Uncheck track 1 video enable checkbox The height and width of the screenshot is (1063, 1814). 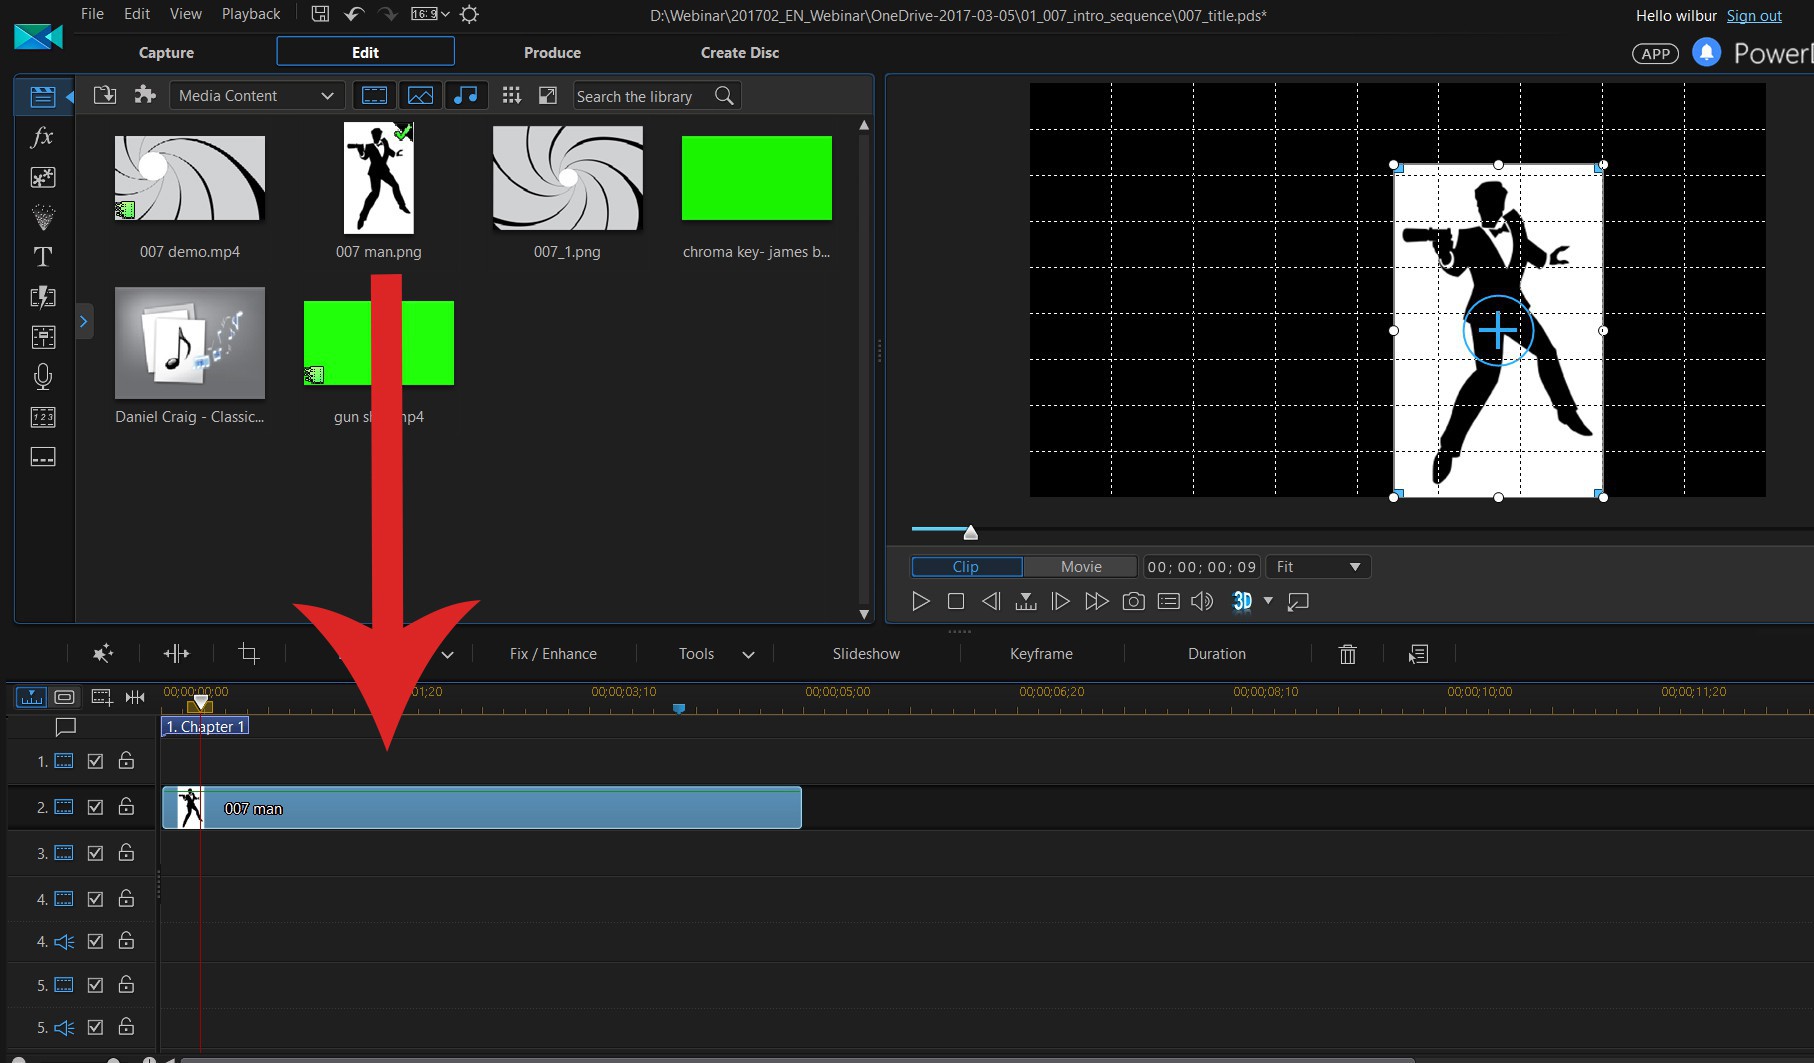pos(95,761)
